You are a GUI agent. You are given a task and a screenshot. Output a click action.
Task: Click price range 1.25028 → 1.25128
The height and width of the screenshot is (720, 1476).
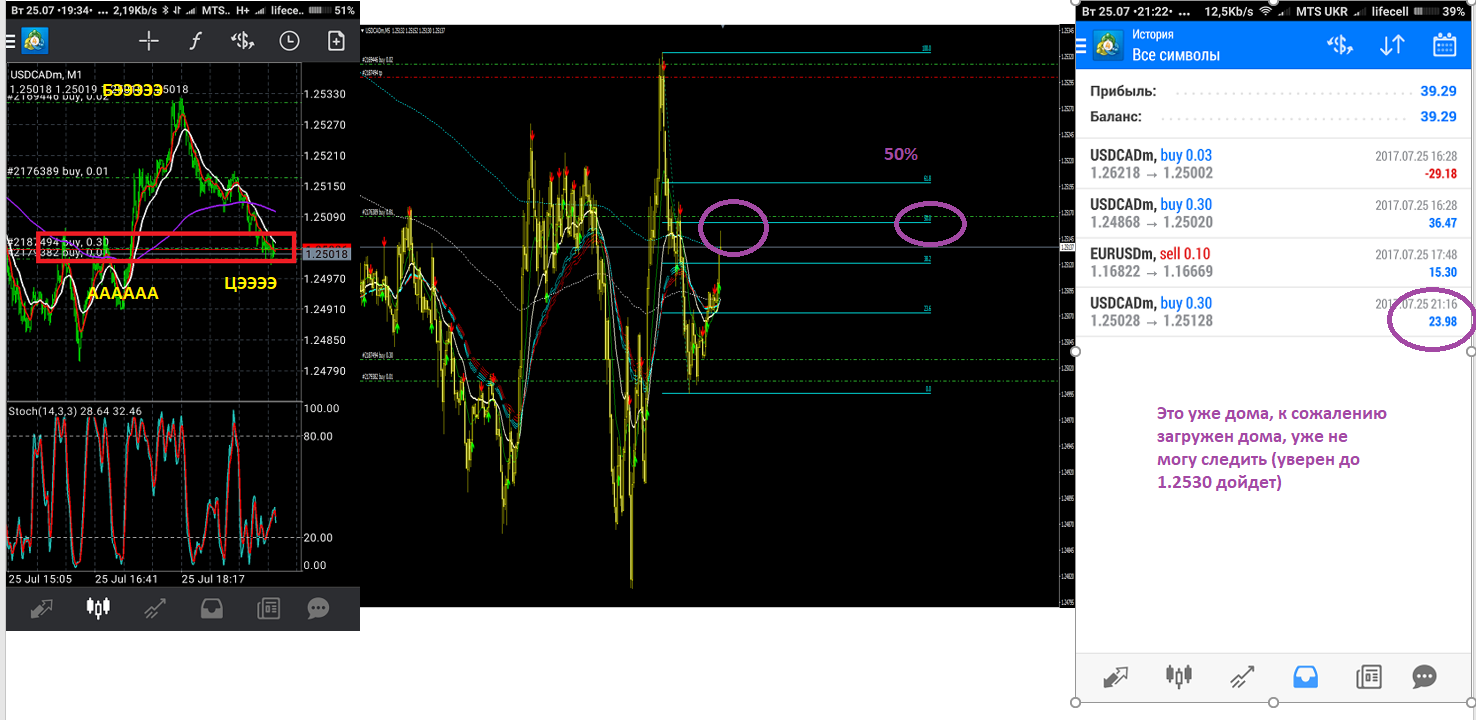1150,321
